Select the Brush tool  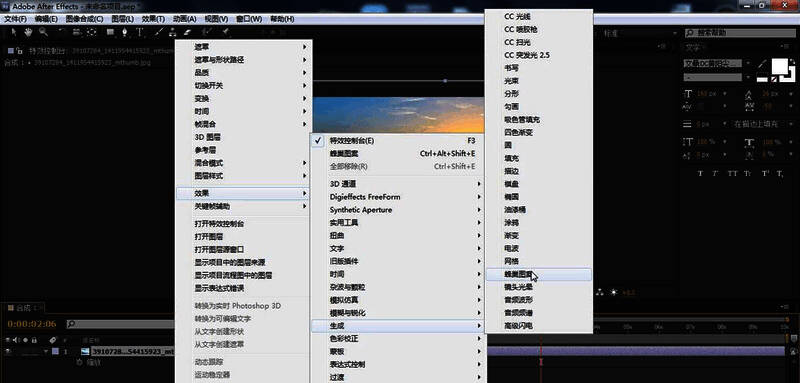[159, 32]
